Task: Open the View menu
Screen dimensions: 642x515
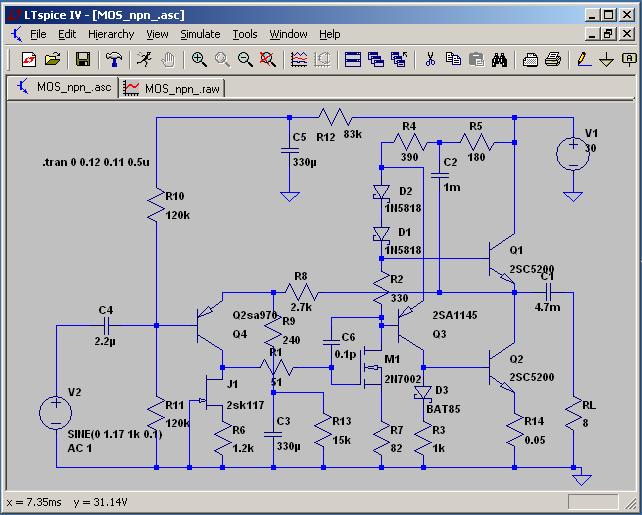Action: point(157,34)
